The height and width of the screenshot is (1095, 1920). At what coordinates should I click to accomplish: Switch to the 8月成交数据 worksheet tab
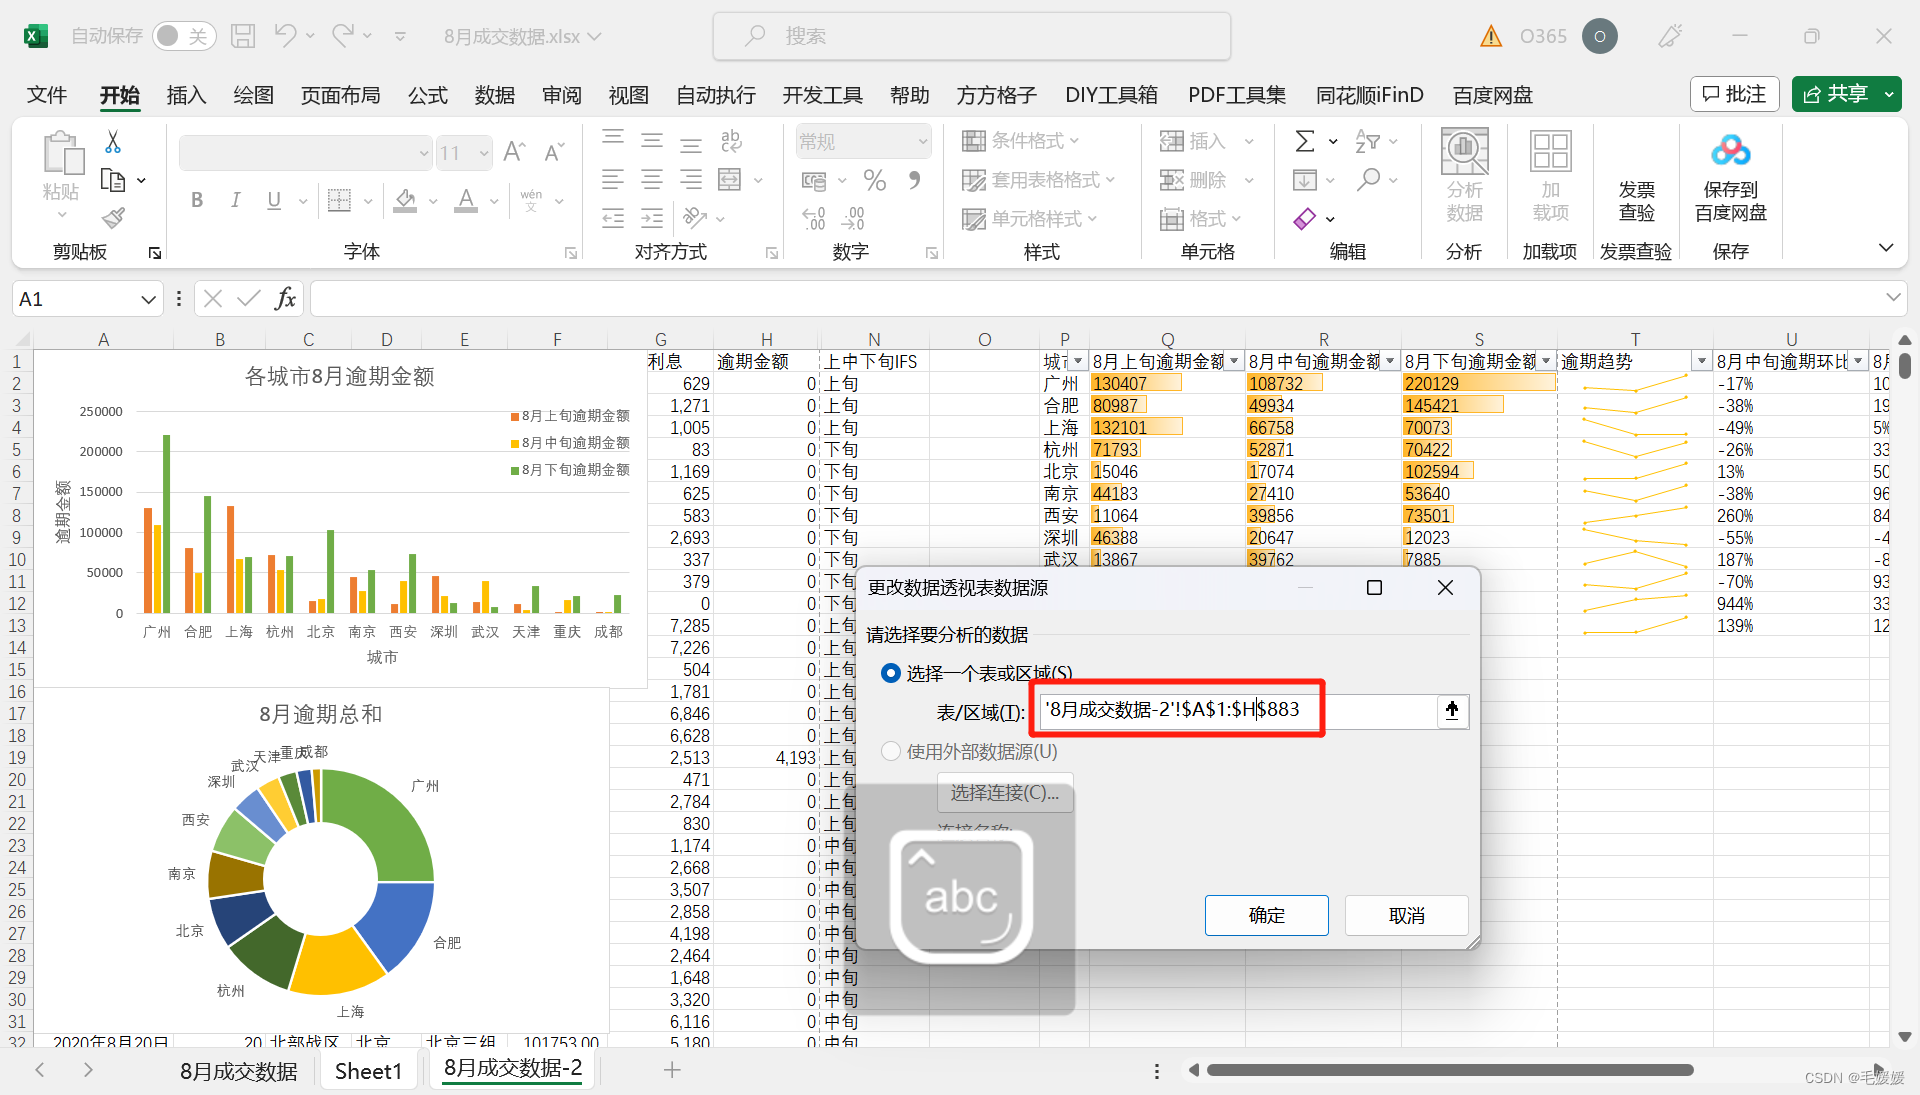[239, 1071]
